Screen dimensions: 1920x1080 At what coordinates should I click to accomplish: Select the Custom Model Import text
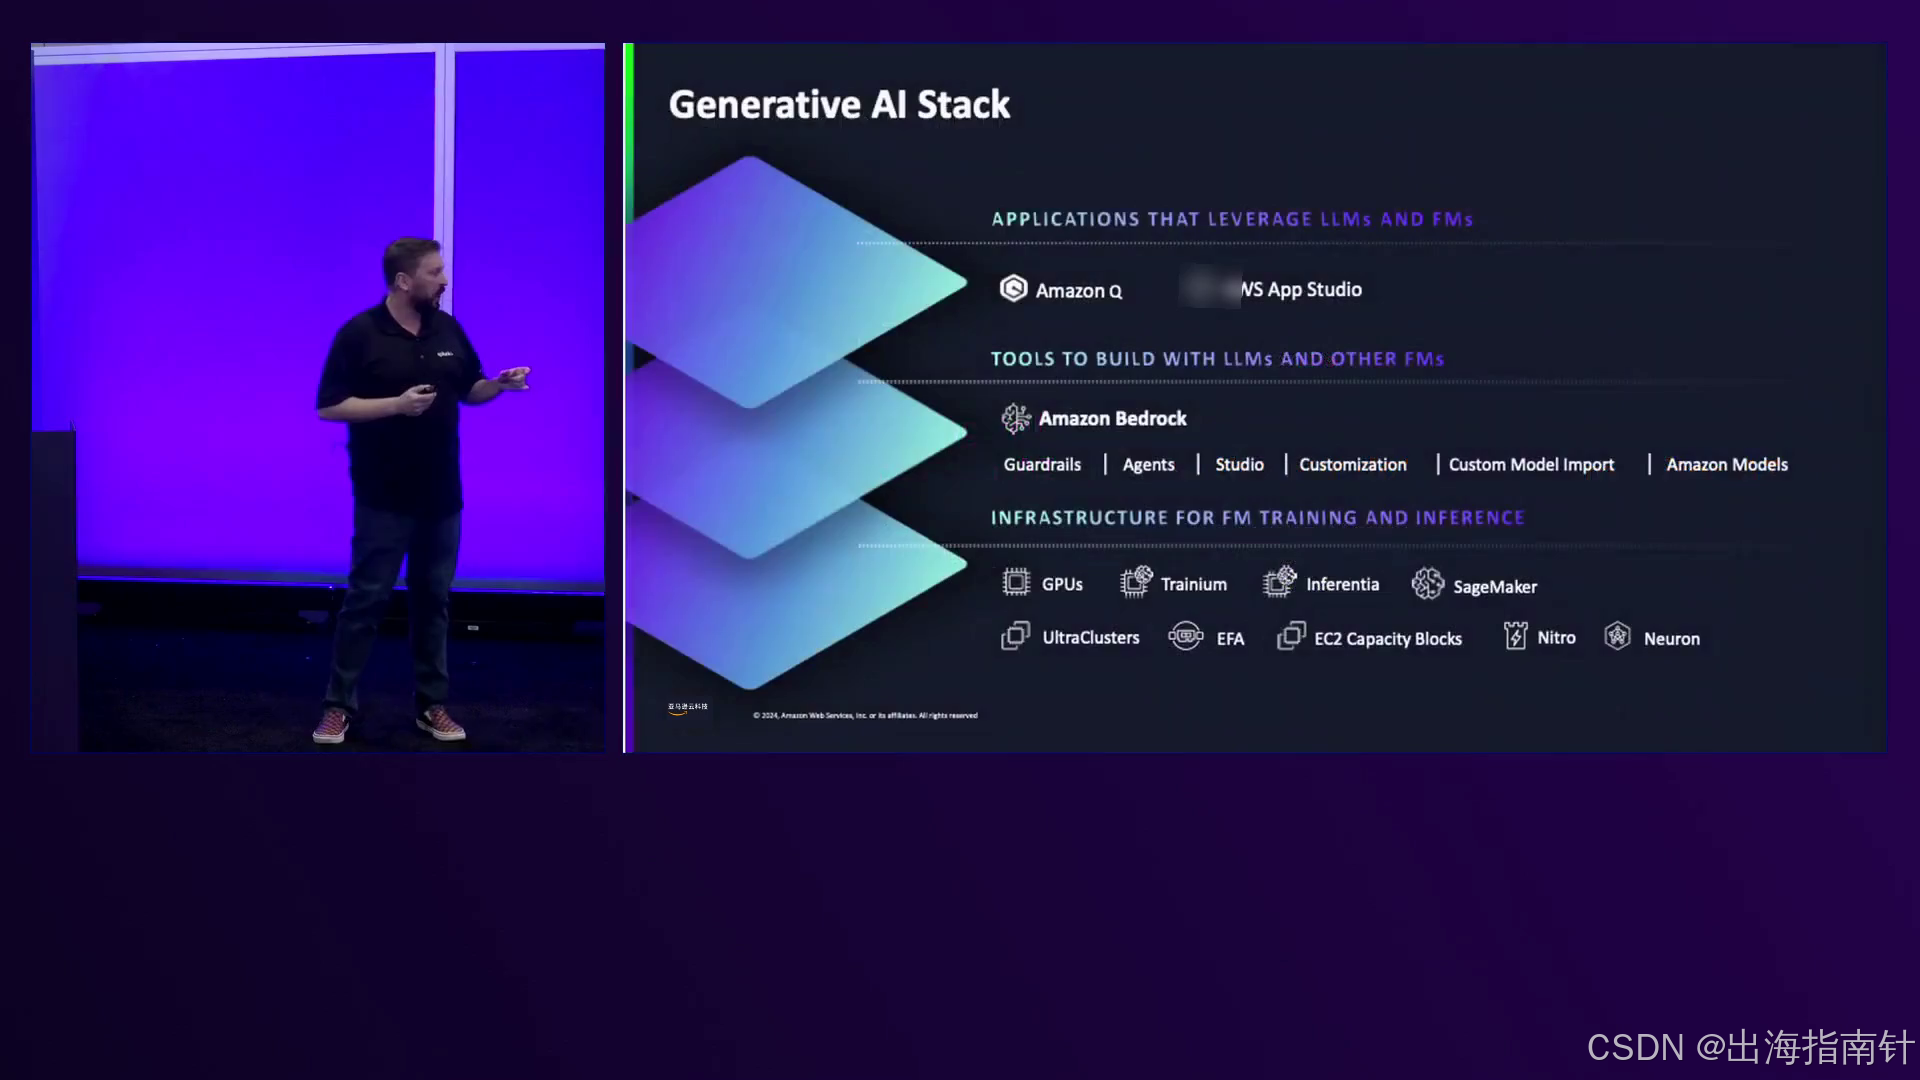click(1531, 465)
